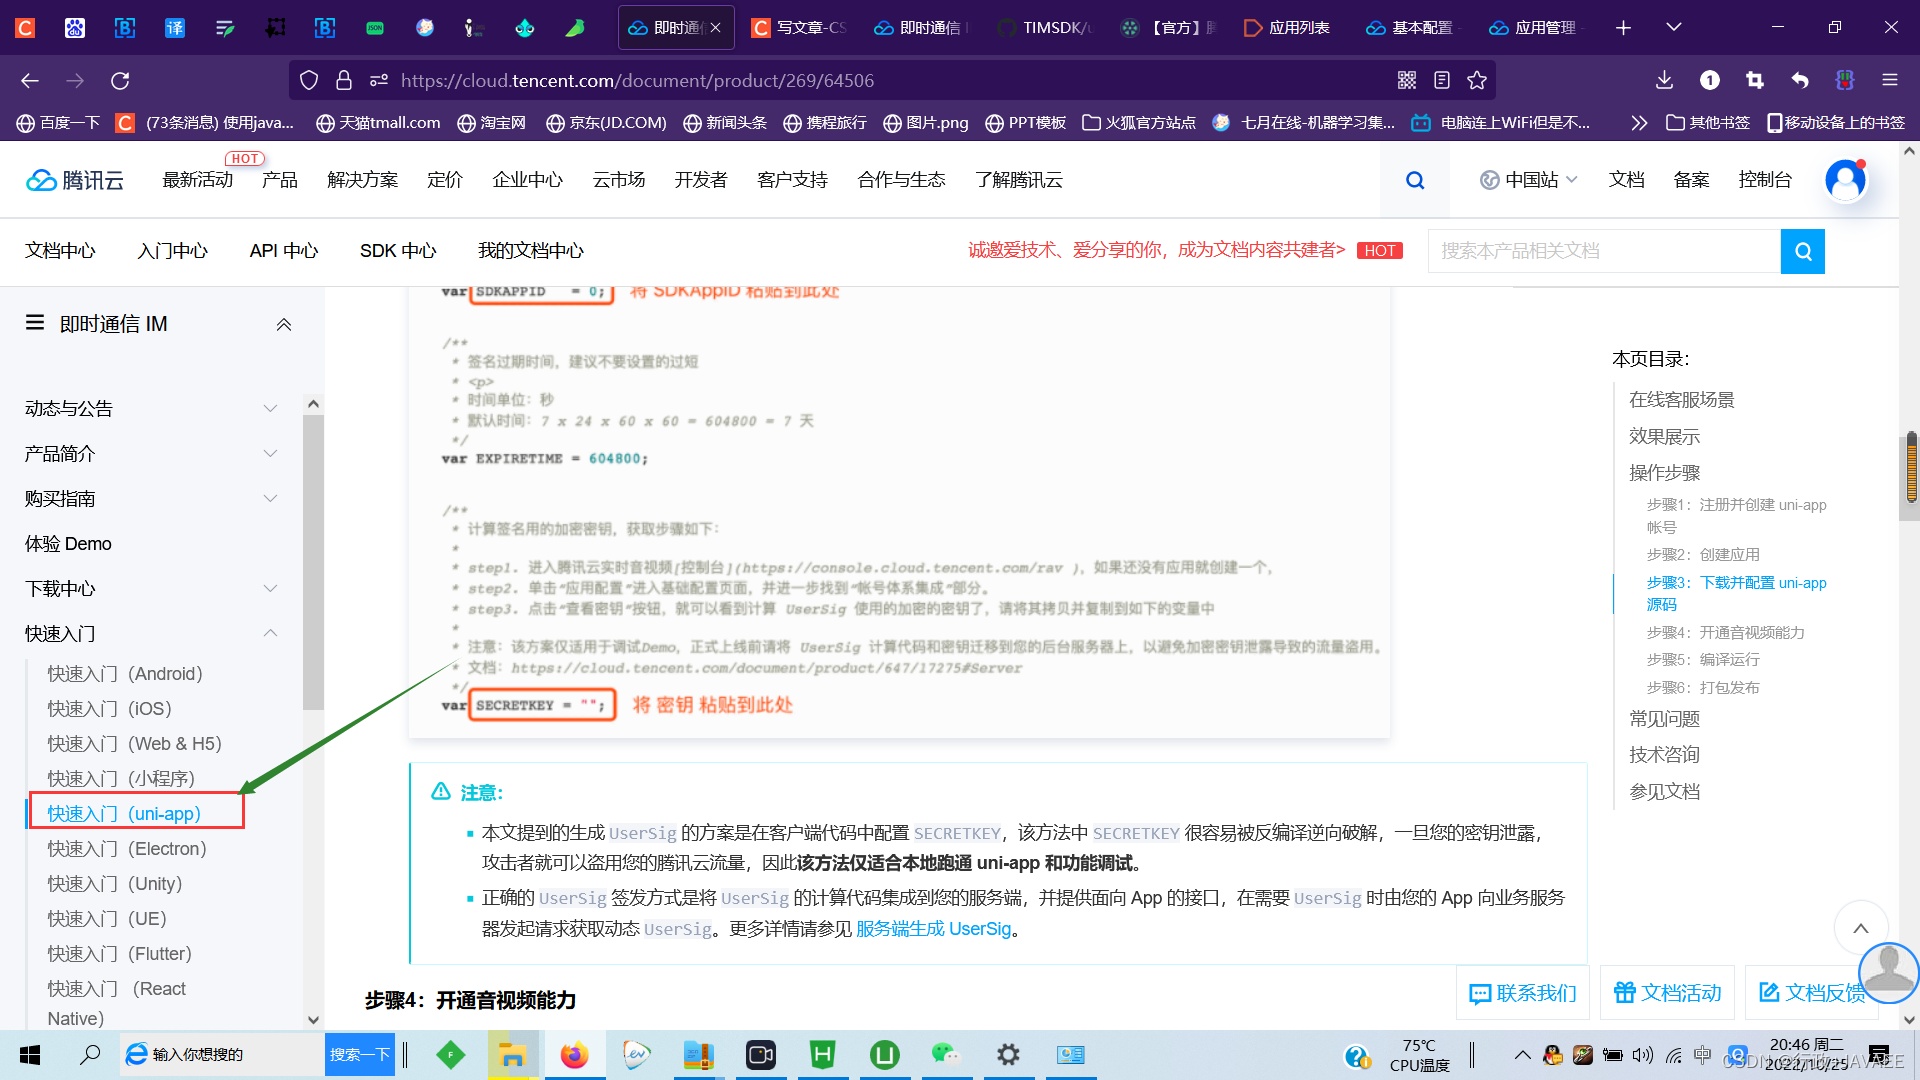Image resolution: width=1920 pixels, height=1080 pixels.
Task: Click the header search magnifier icon
Action: click(x=1415, y=180)
